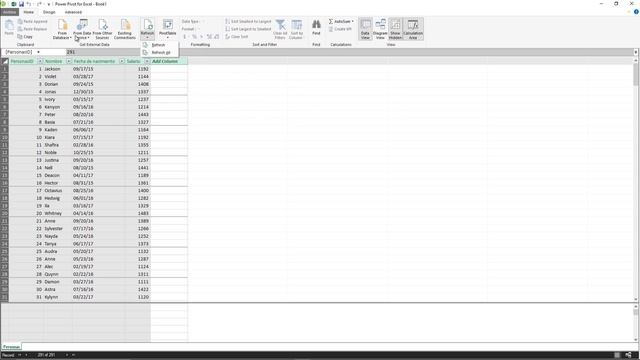Select the Design ribbon tab
The image size is (640, 360).
(49, 12)
